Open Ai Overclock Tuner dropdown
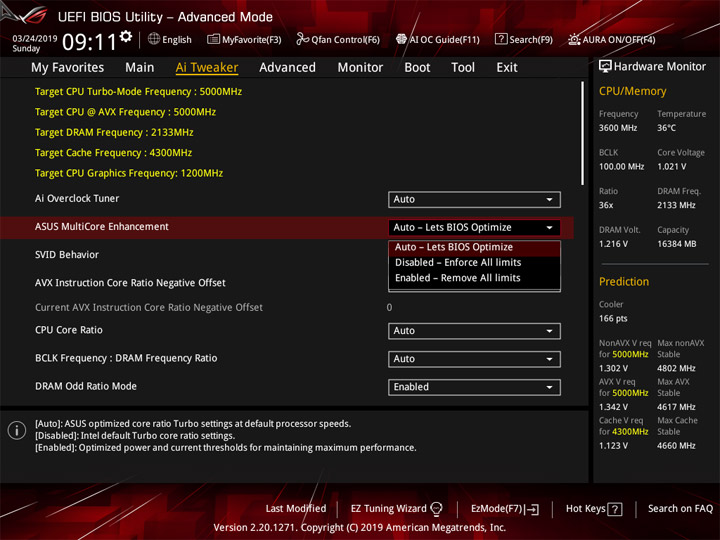This screenshot has width=720, height=540. point(474,199)
